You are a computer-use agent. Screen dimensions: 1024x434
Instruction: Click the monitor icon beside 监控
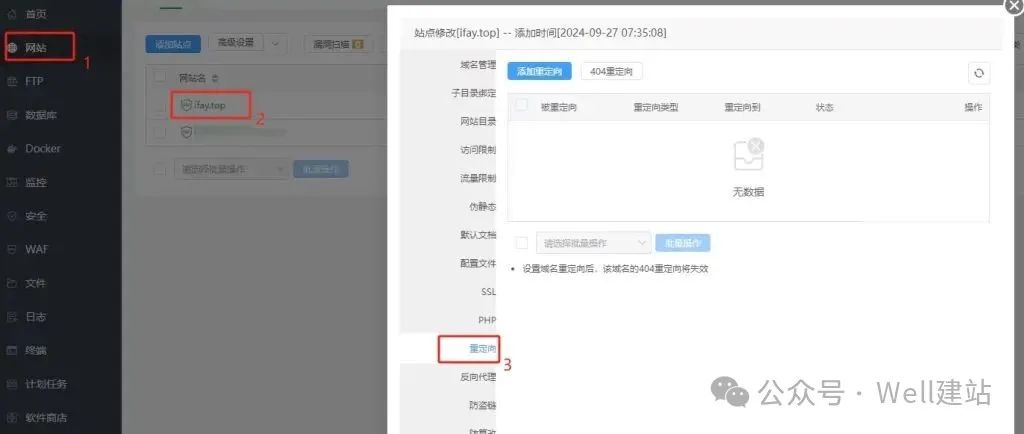pyautogui.click(x=12, y=183)
